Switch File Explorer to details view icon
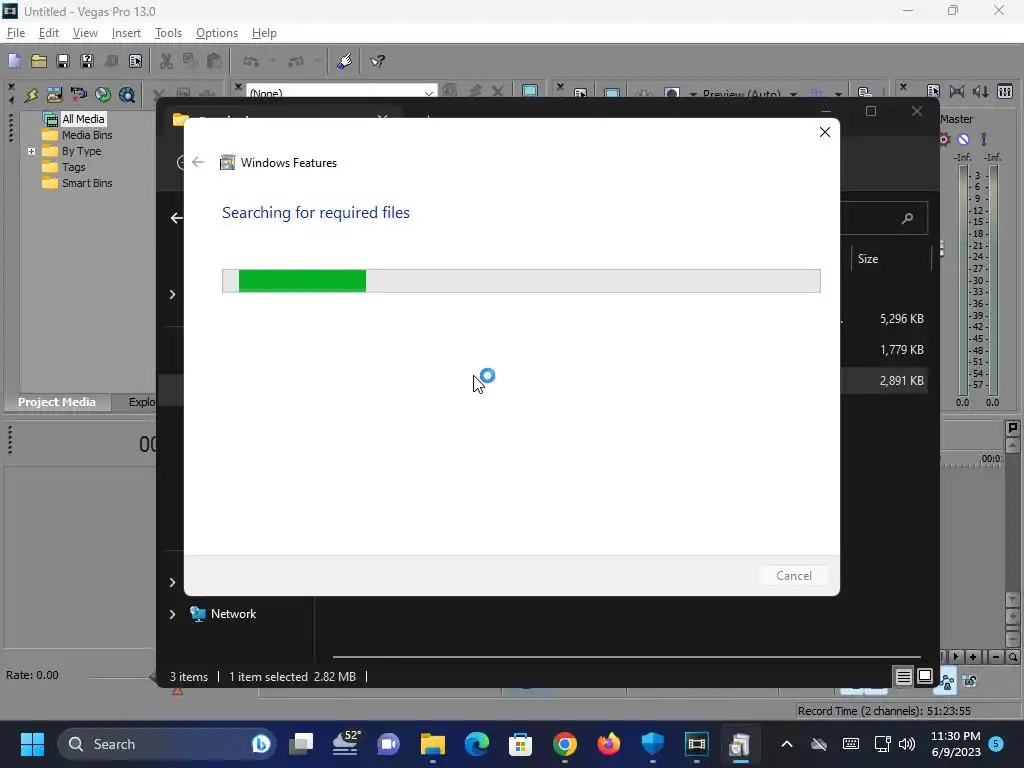1024x768 pixels. pyautogui.click(x=903, y=677)
